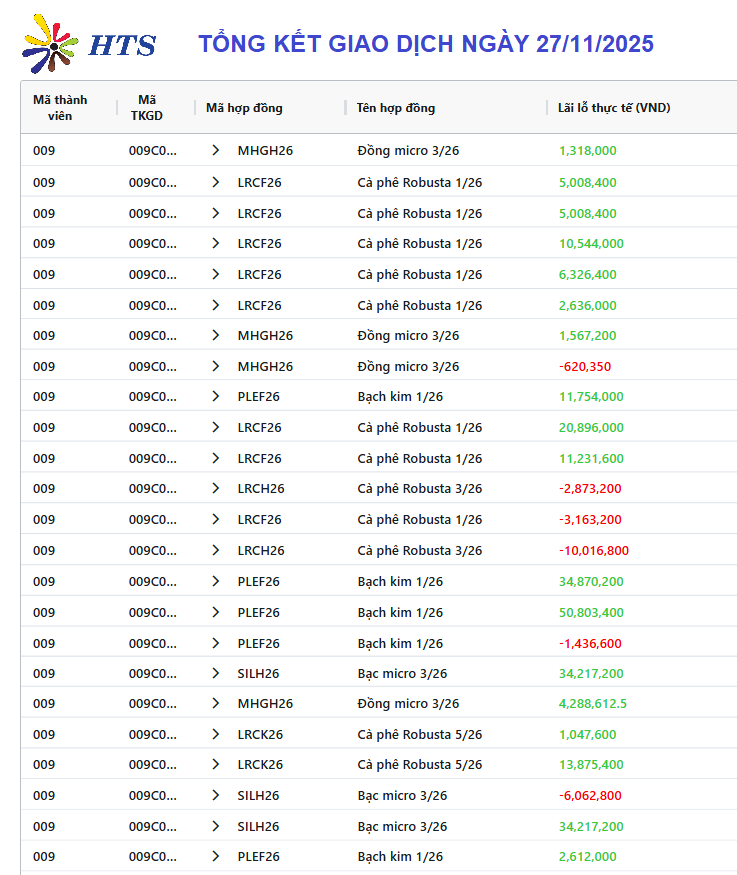The image size is (737, 875).
Task: Sort by "Lãi lỗ thực tế (VND)" header
Action: pos(614,108)
